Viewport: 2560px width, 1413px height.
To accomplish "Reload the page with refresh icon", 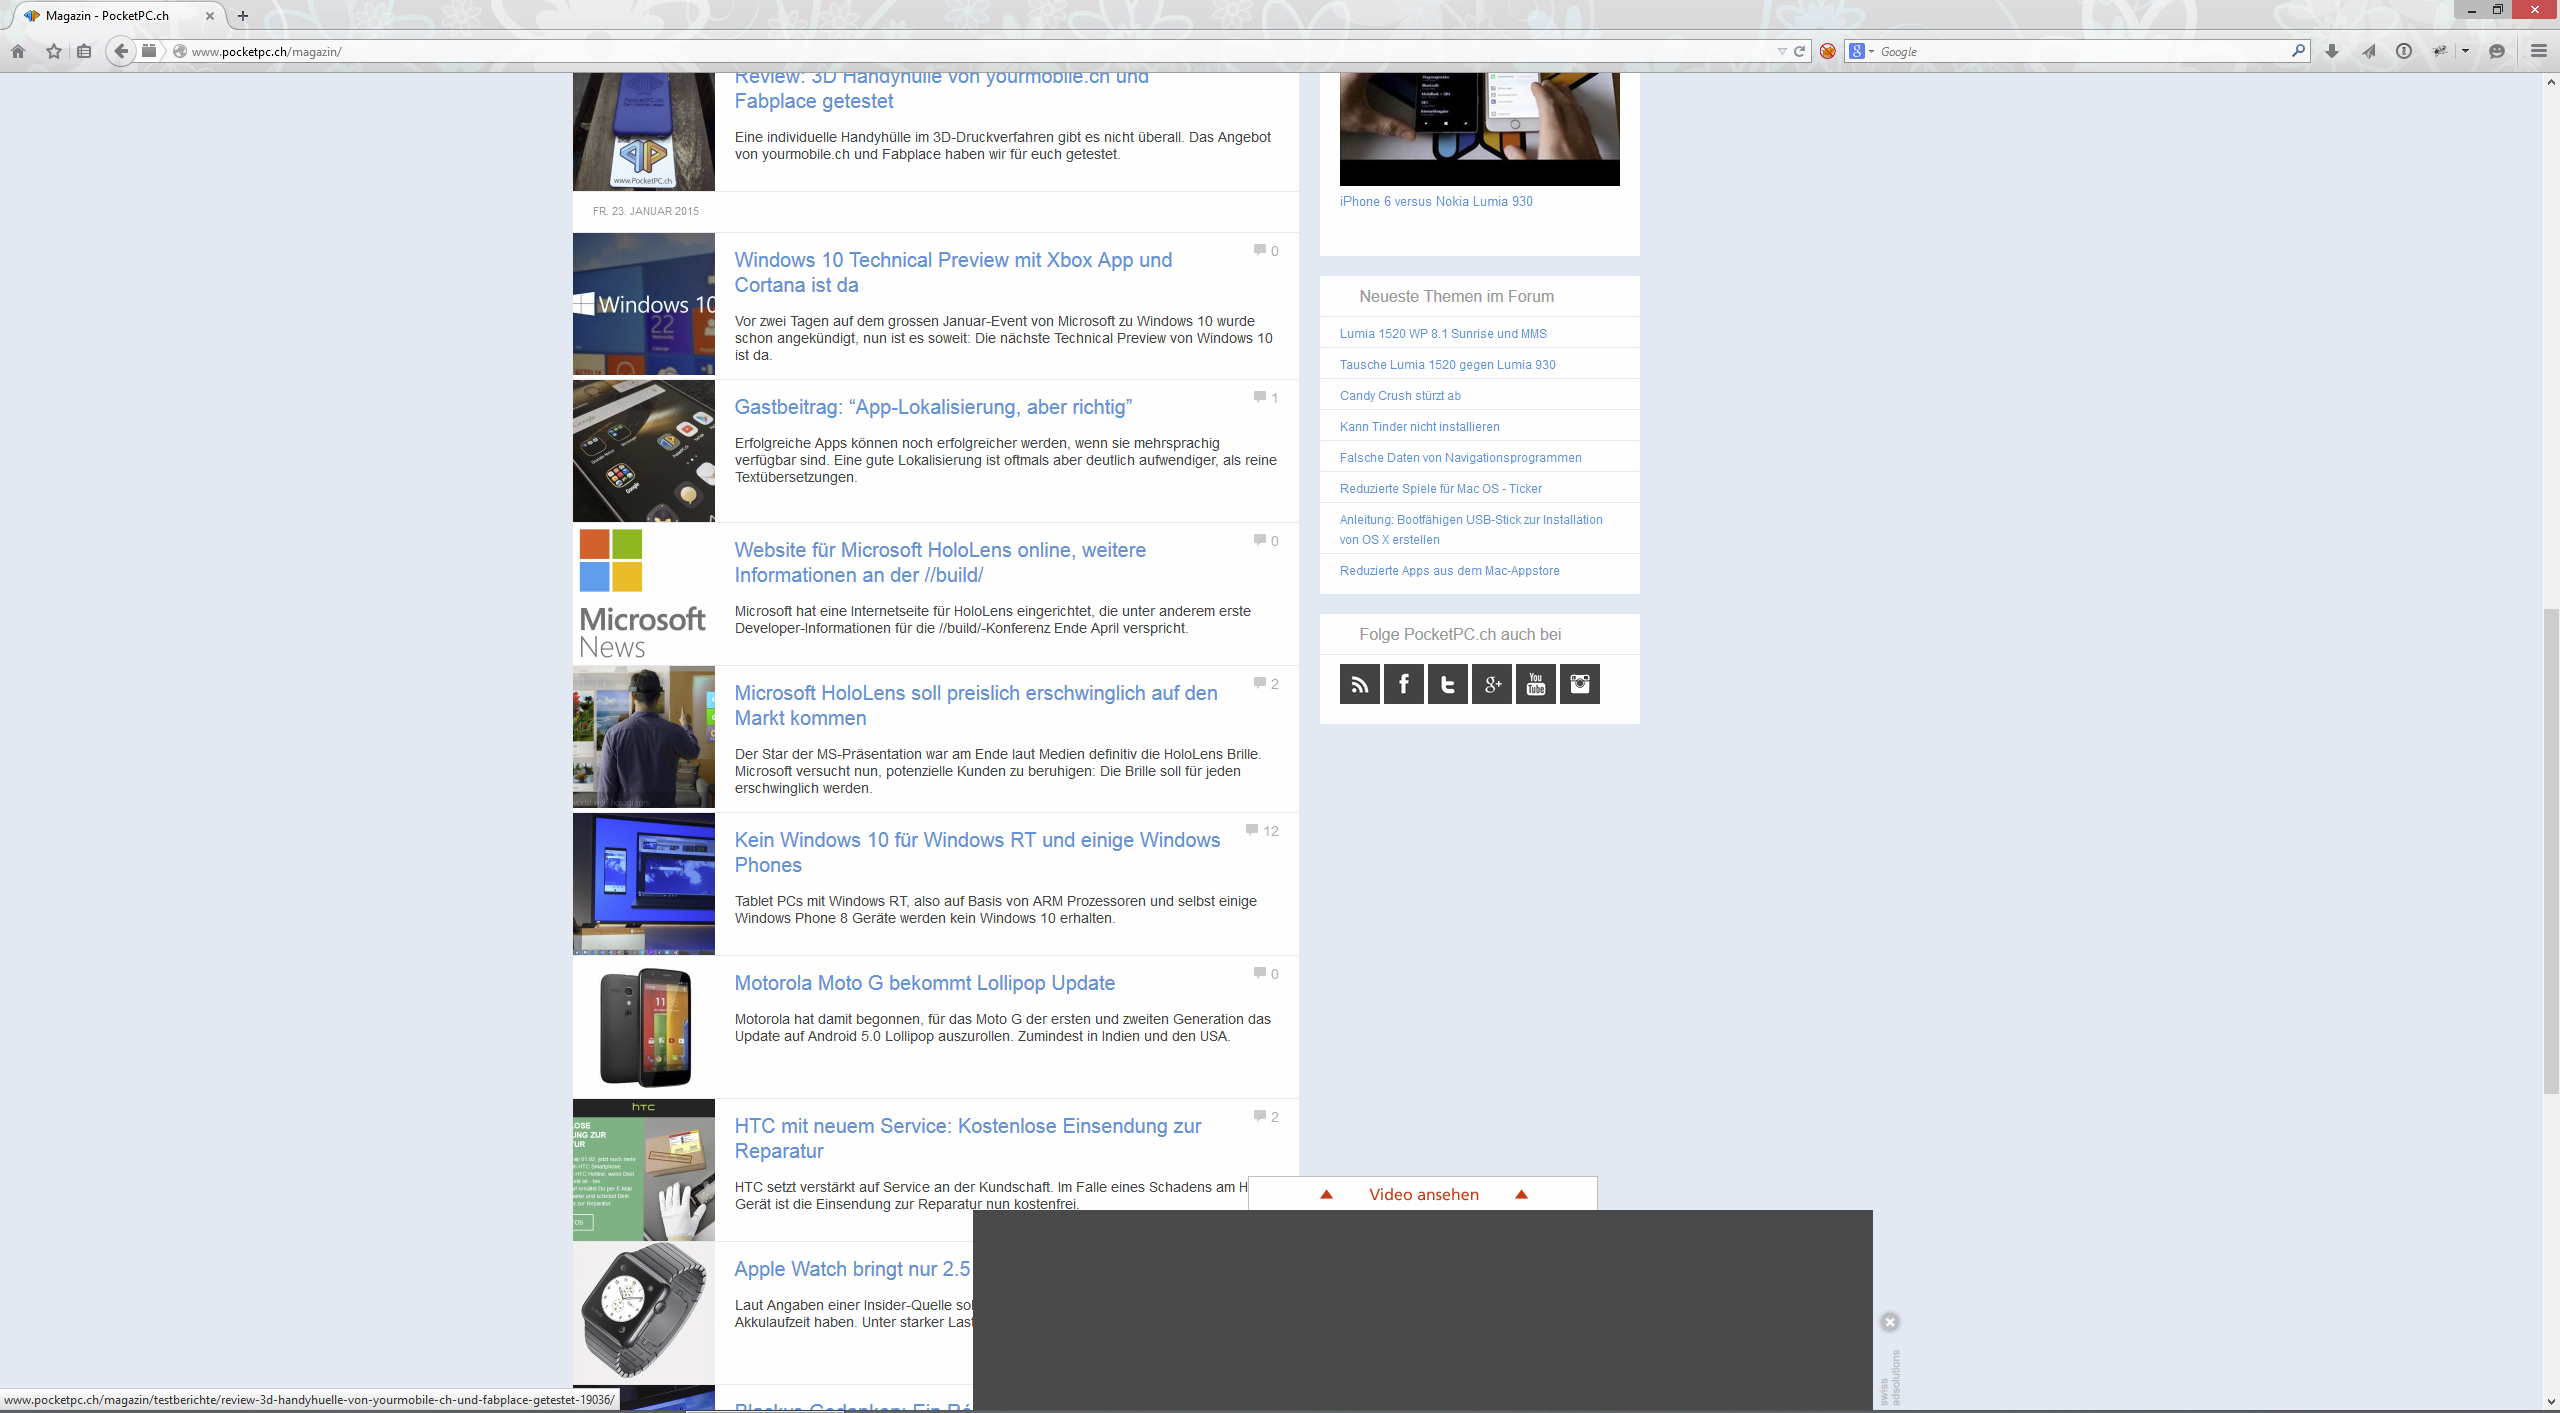I will tap(1799, 51).
